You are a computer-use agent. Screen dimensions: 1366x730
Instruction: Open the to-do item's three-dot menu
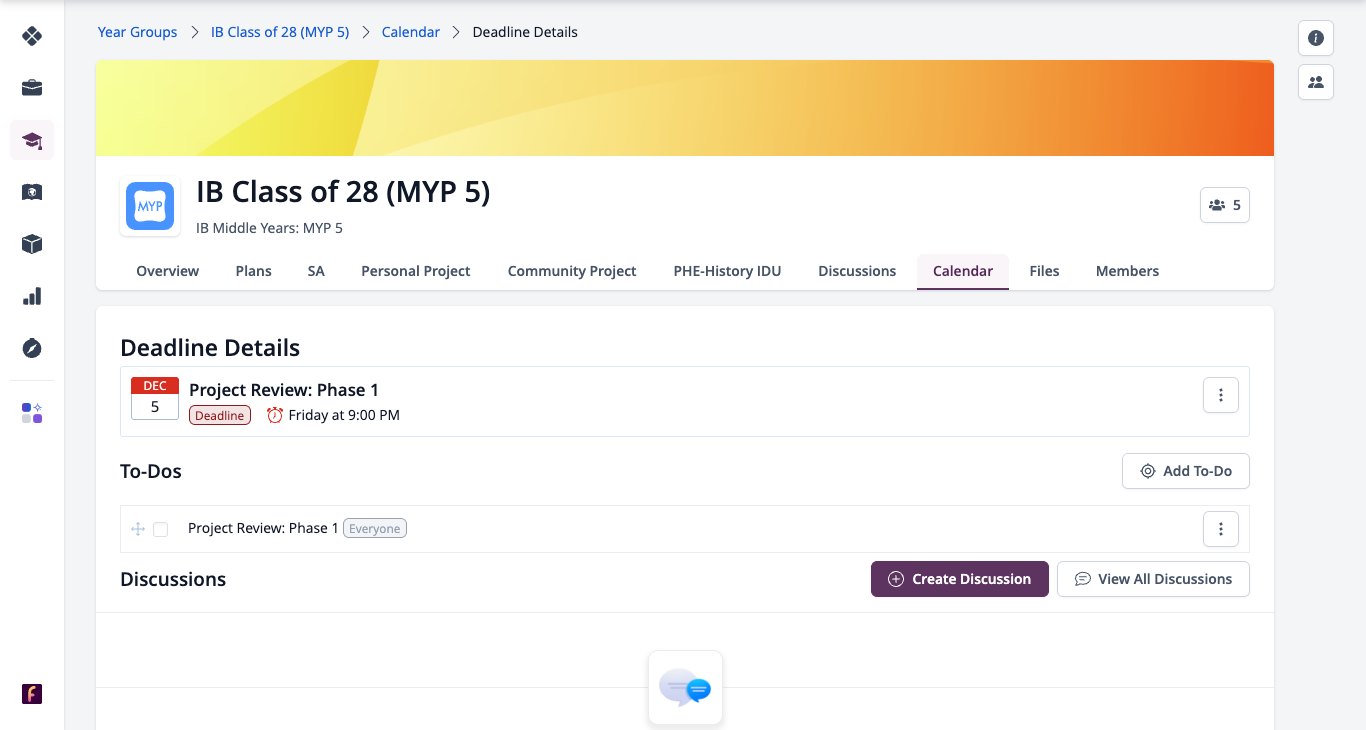click(1220, 529)
